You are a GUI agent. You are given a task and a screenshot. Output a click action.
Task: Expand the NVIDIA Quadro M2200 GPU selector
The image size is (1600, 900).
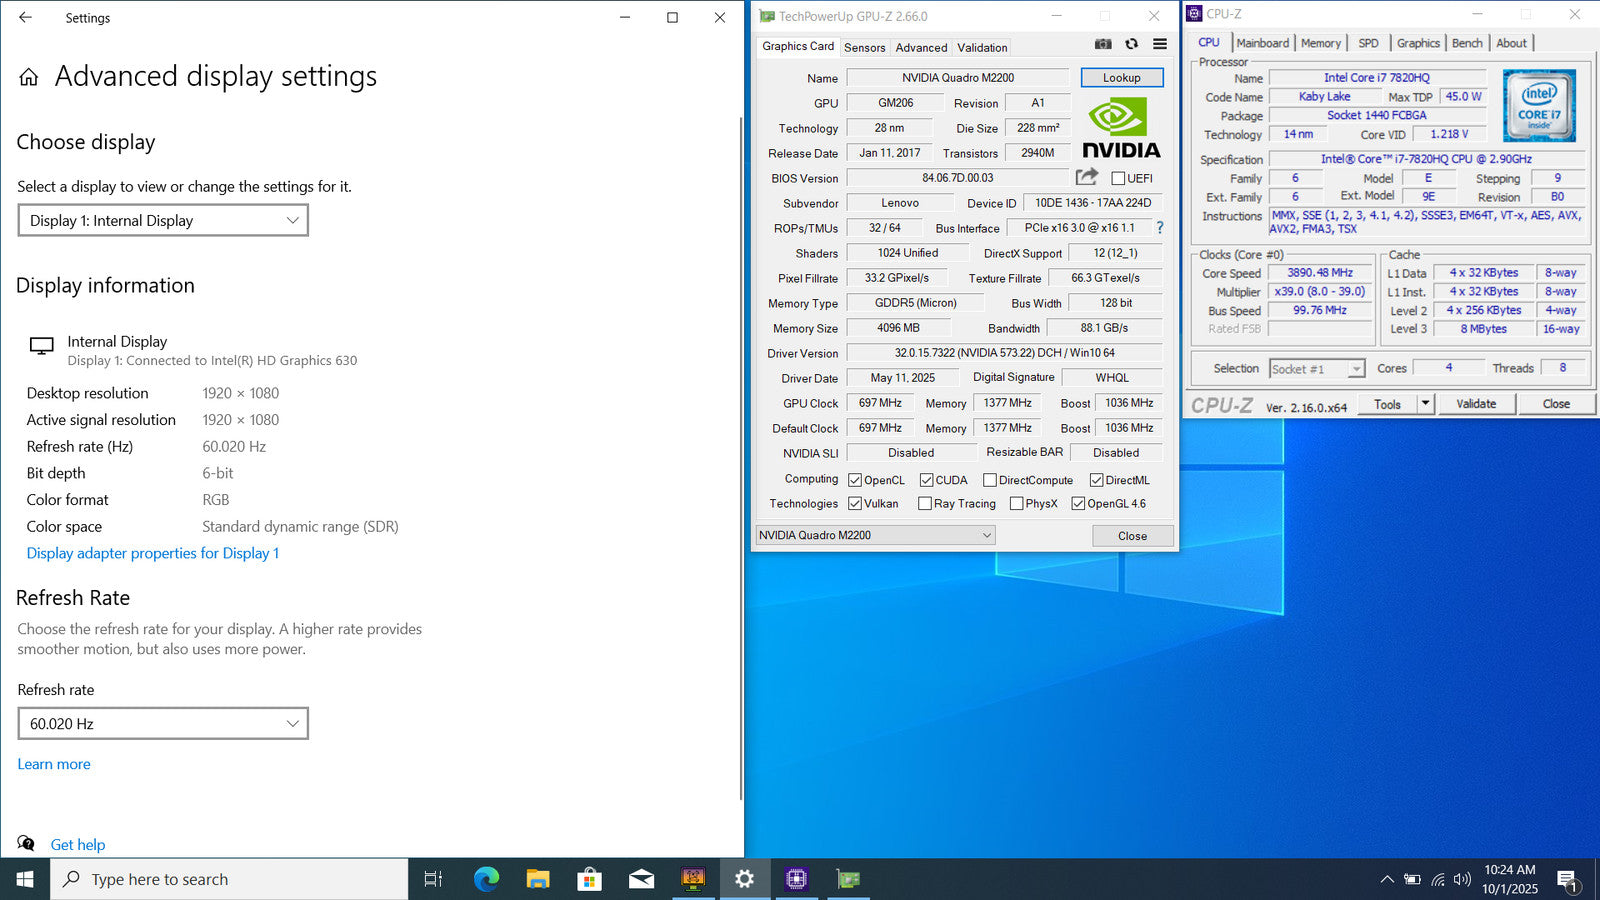point(875,535)
